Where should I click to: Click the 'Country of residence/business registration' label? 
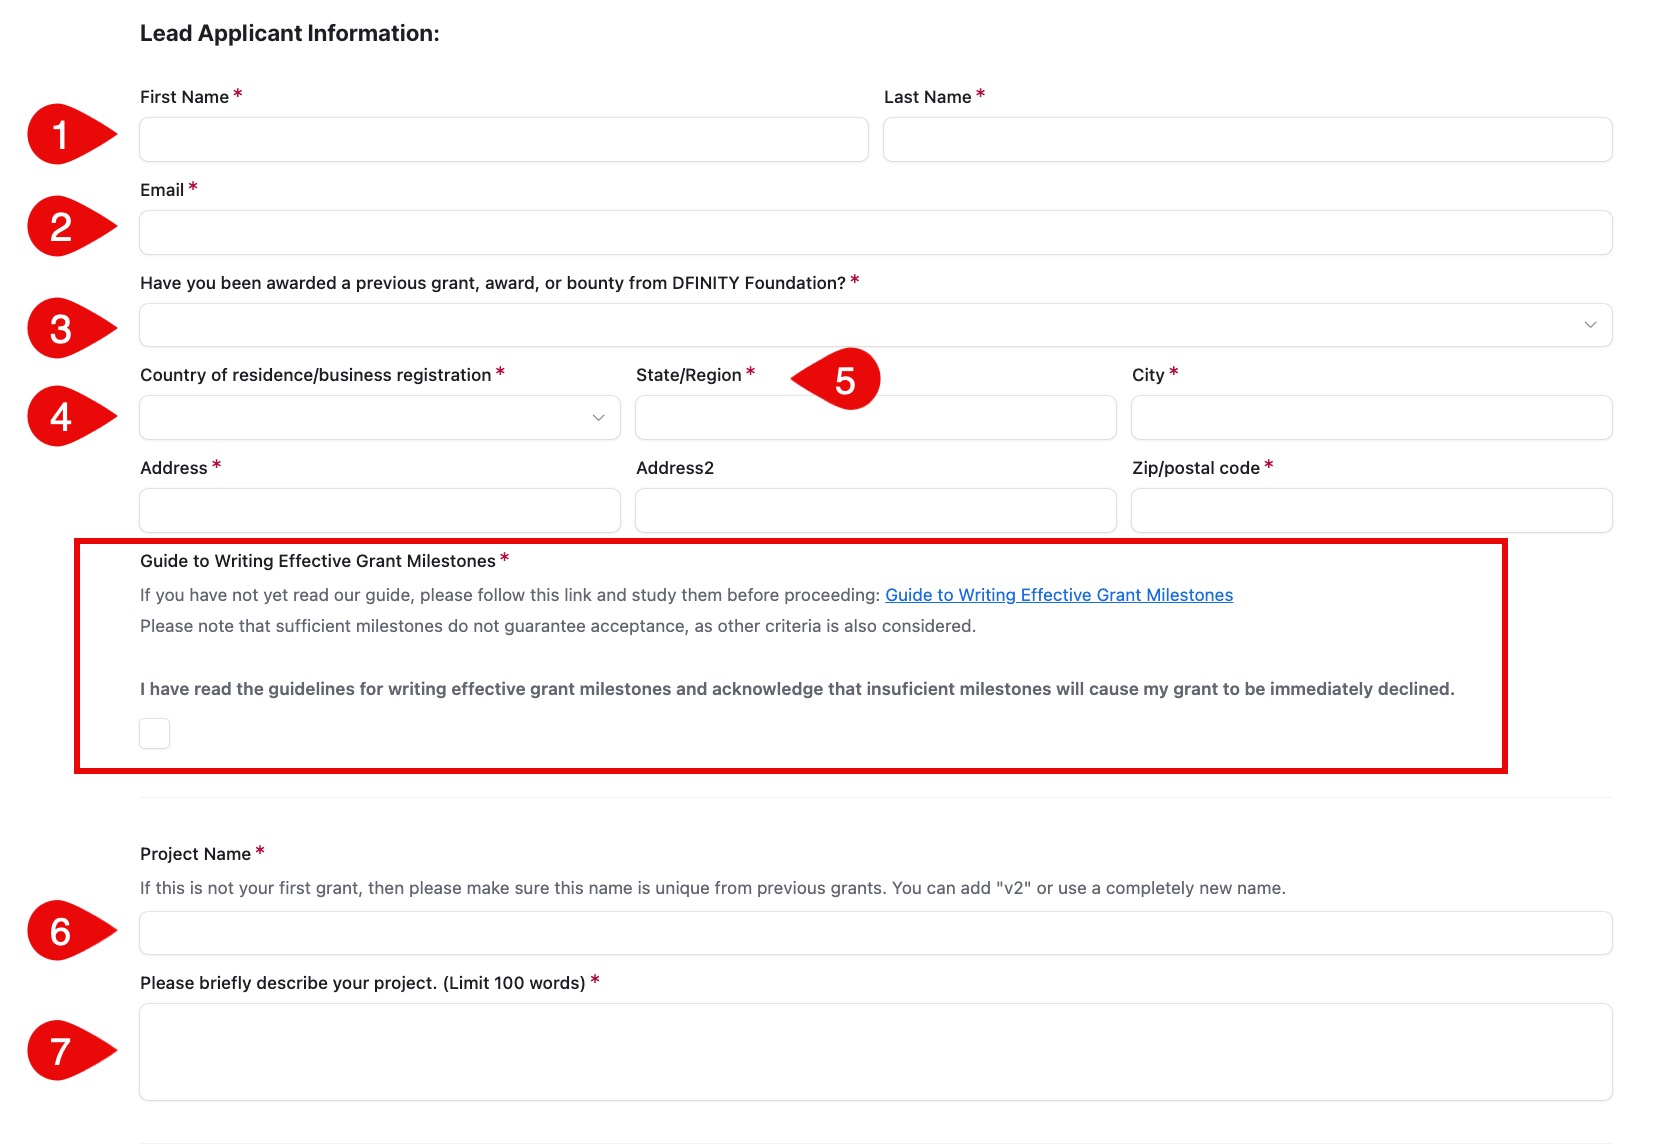click(316, 375)
